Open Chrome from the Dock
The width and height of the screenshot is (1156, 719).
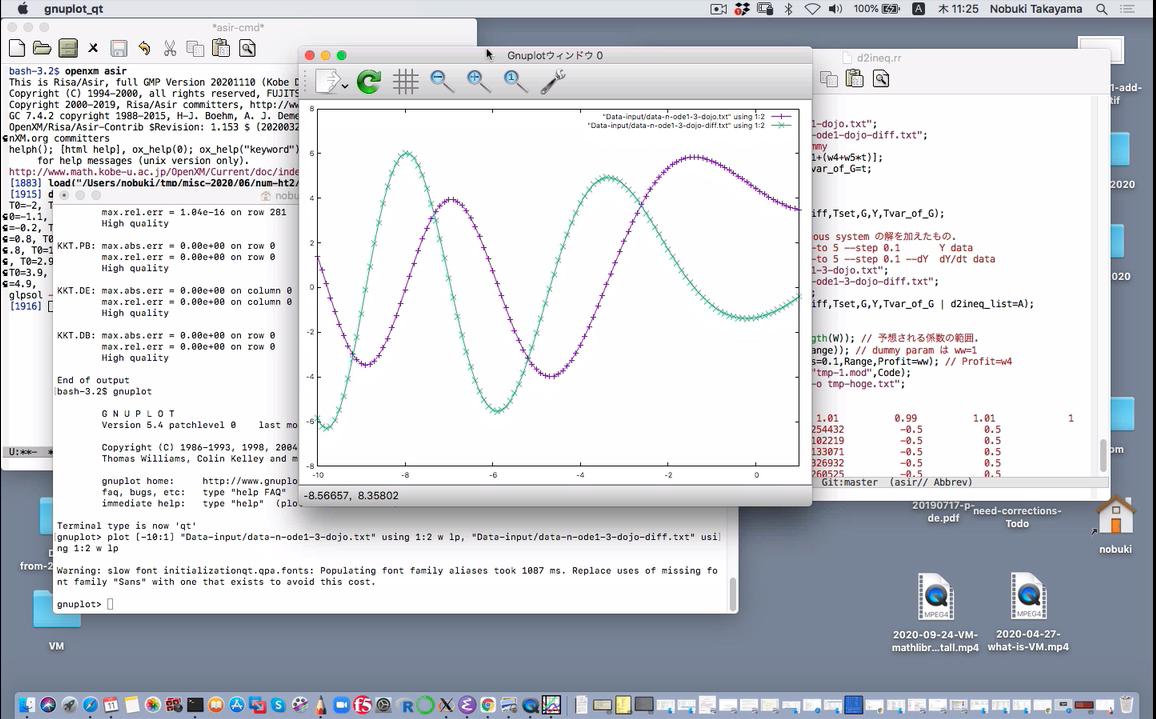point(487,704)
